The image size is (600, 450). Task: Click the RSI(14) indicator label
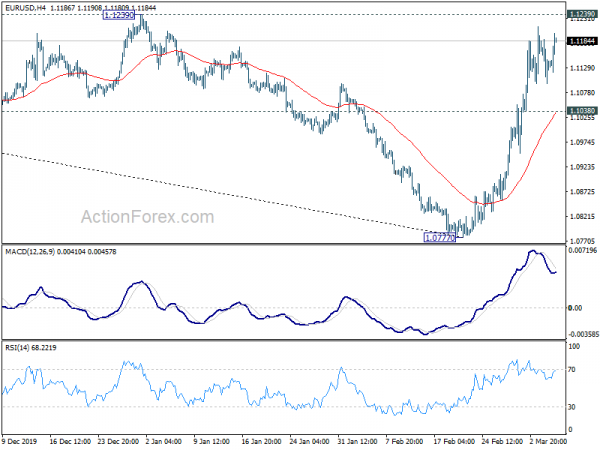point(16,348)
